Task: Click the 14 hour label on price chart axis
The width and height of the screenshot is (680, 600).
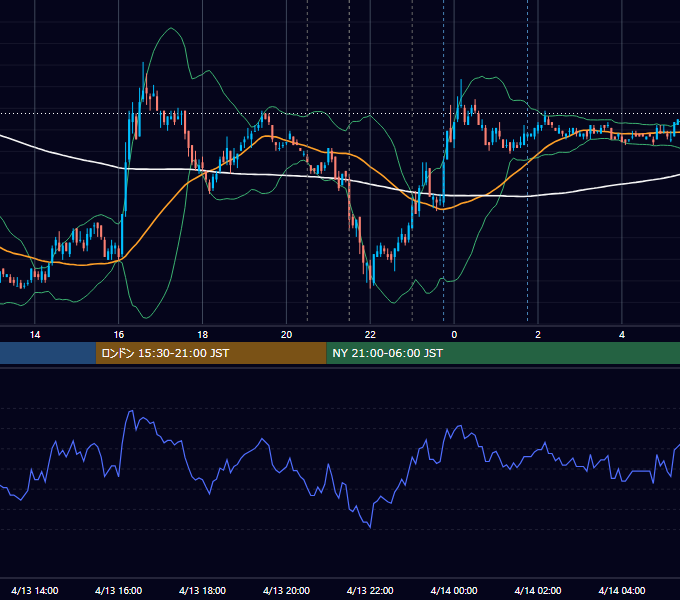Action: [35, 335]
